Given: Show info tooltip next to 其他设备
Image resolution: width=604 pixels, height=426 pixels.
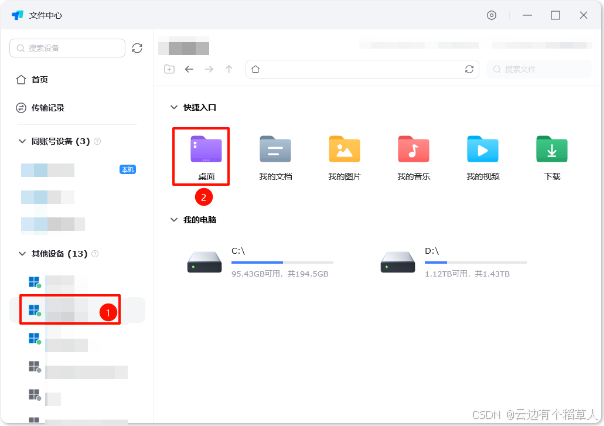Looking at the screenshot, I should (95, 253).
